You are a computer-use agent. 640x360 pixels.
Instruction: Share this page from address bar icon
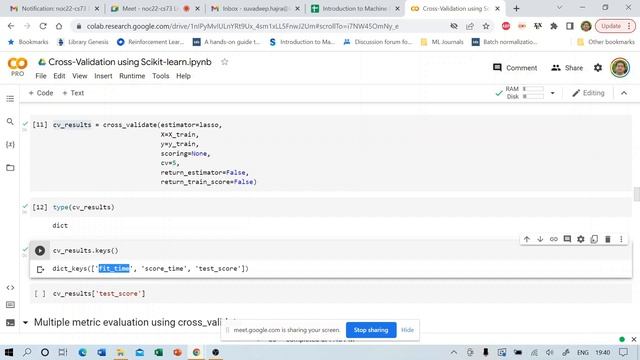470,26
